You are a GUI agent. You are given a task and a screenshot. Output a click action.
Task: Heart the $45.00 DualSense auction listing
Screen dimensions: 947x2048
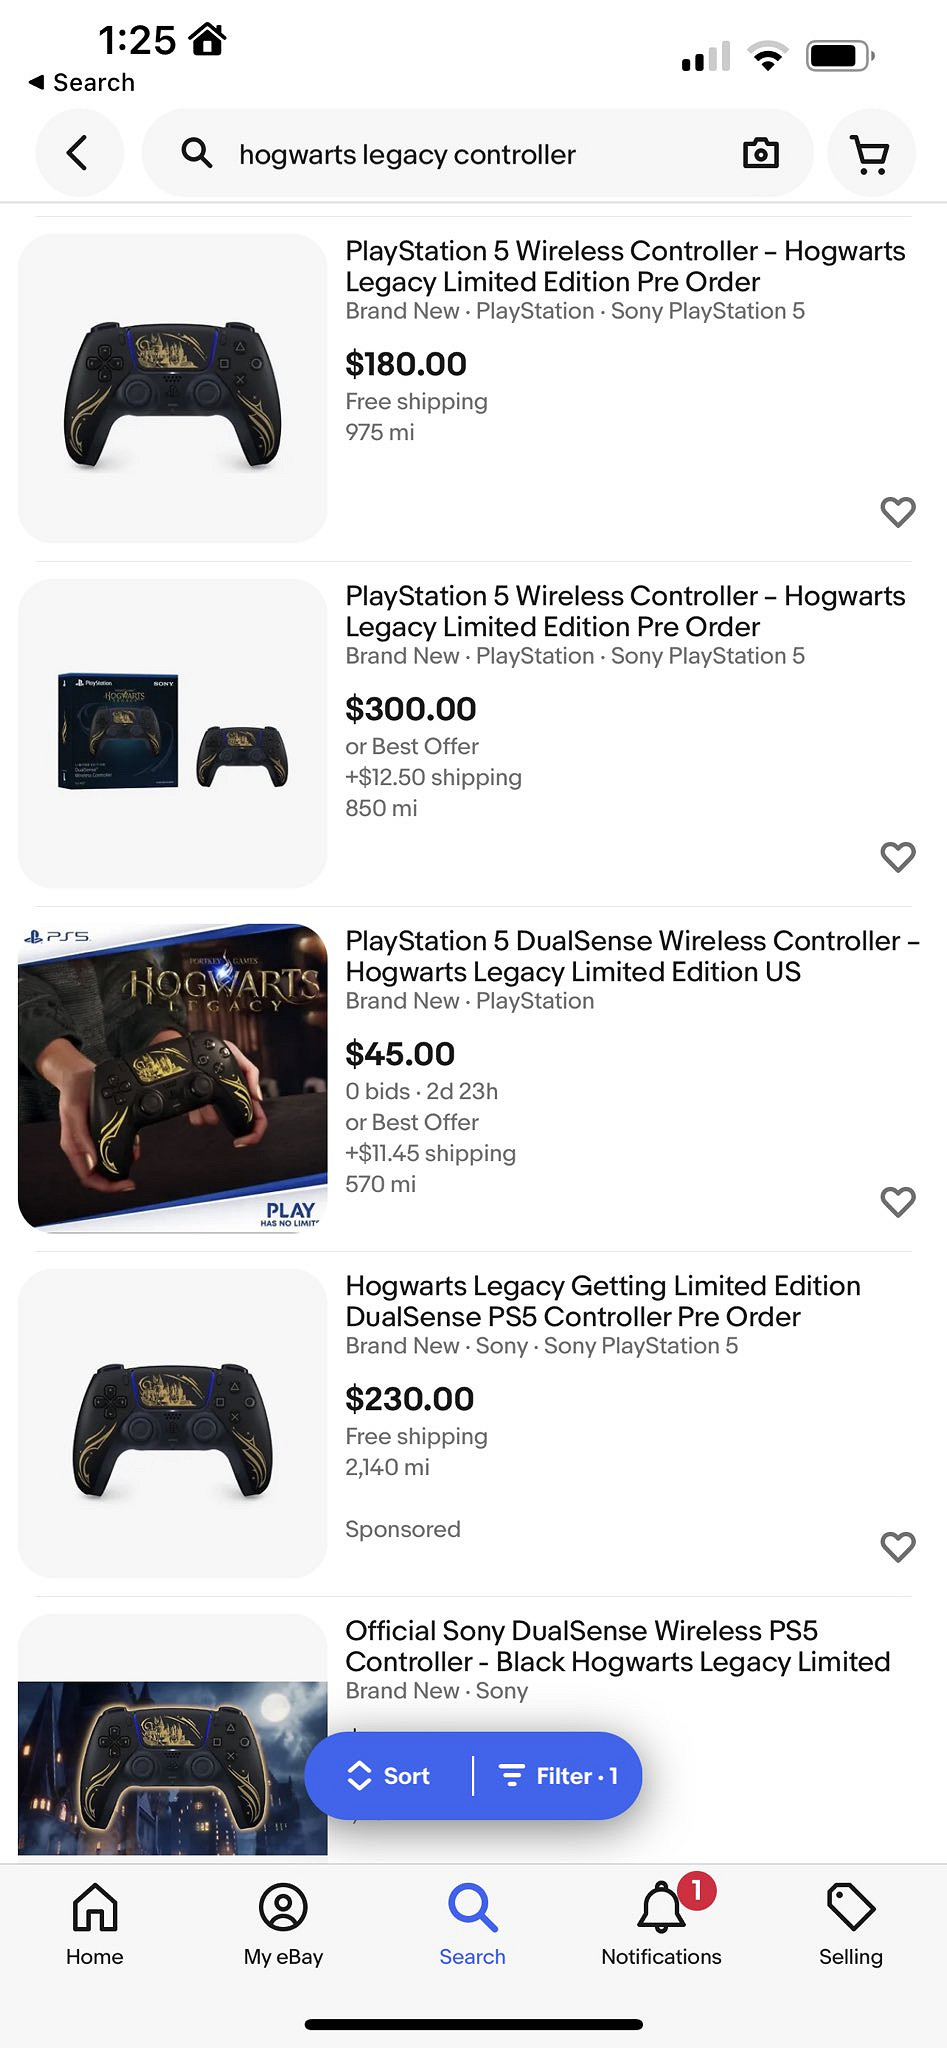coord(897,1202)
